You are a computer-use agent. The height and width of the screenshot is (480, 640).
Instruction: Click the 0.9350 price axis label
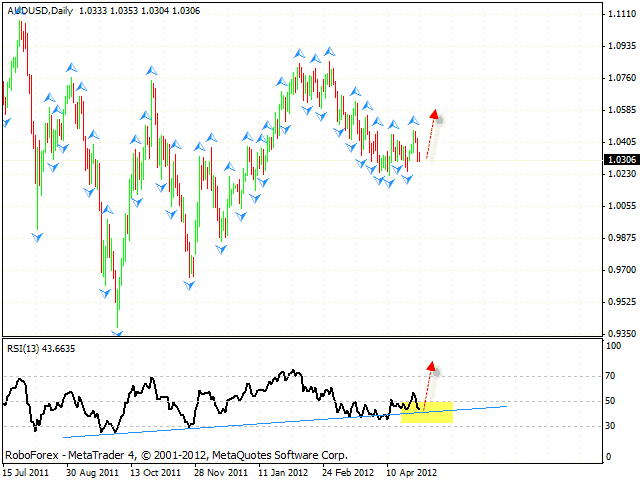(619, 334)
